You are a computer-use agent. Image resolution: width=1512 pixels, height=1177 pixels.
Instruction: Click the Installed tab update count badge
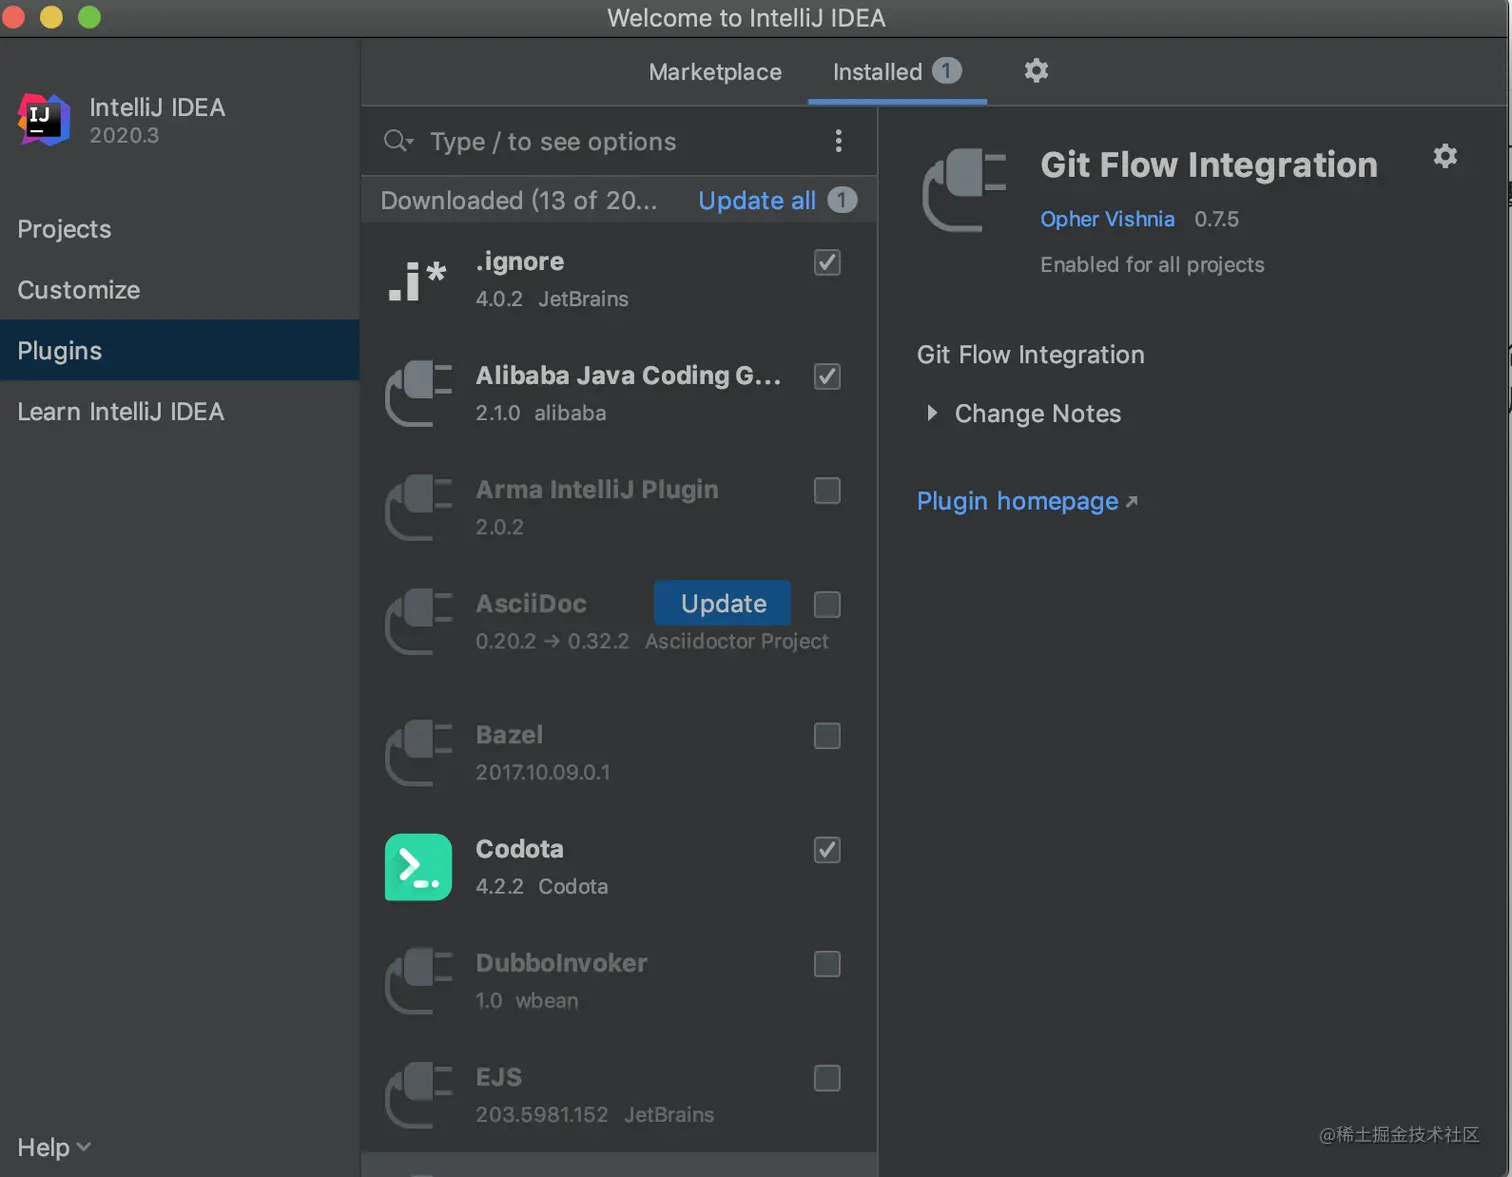pyautogui.click(x=946, y=71)
